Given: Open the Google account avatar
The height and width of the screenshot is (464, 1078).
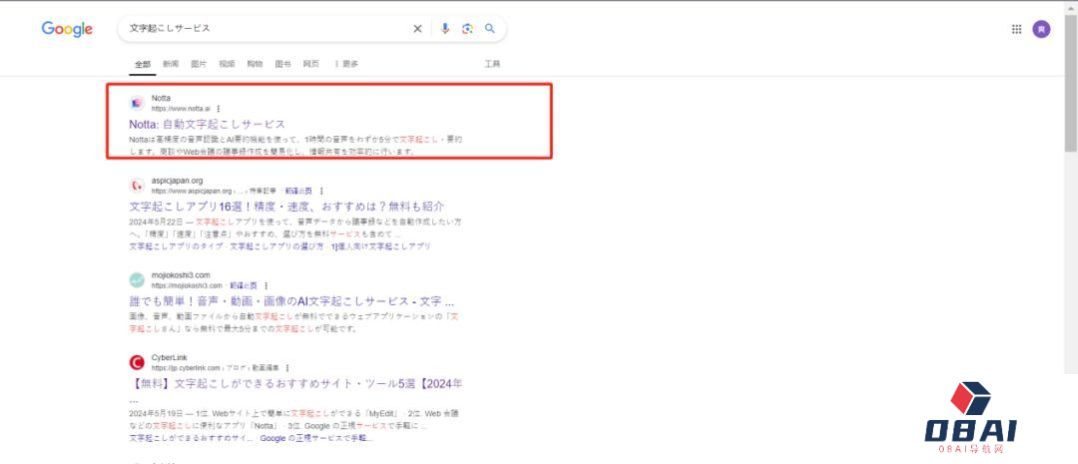Looking at the screenshot, I should point(1042,29).
